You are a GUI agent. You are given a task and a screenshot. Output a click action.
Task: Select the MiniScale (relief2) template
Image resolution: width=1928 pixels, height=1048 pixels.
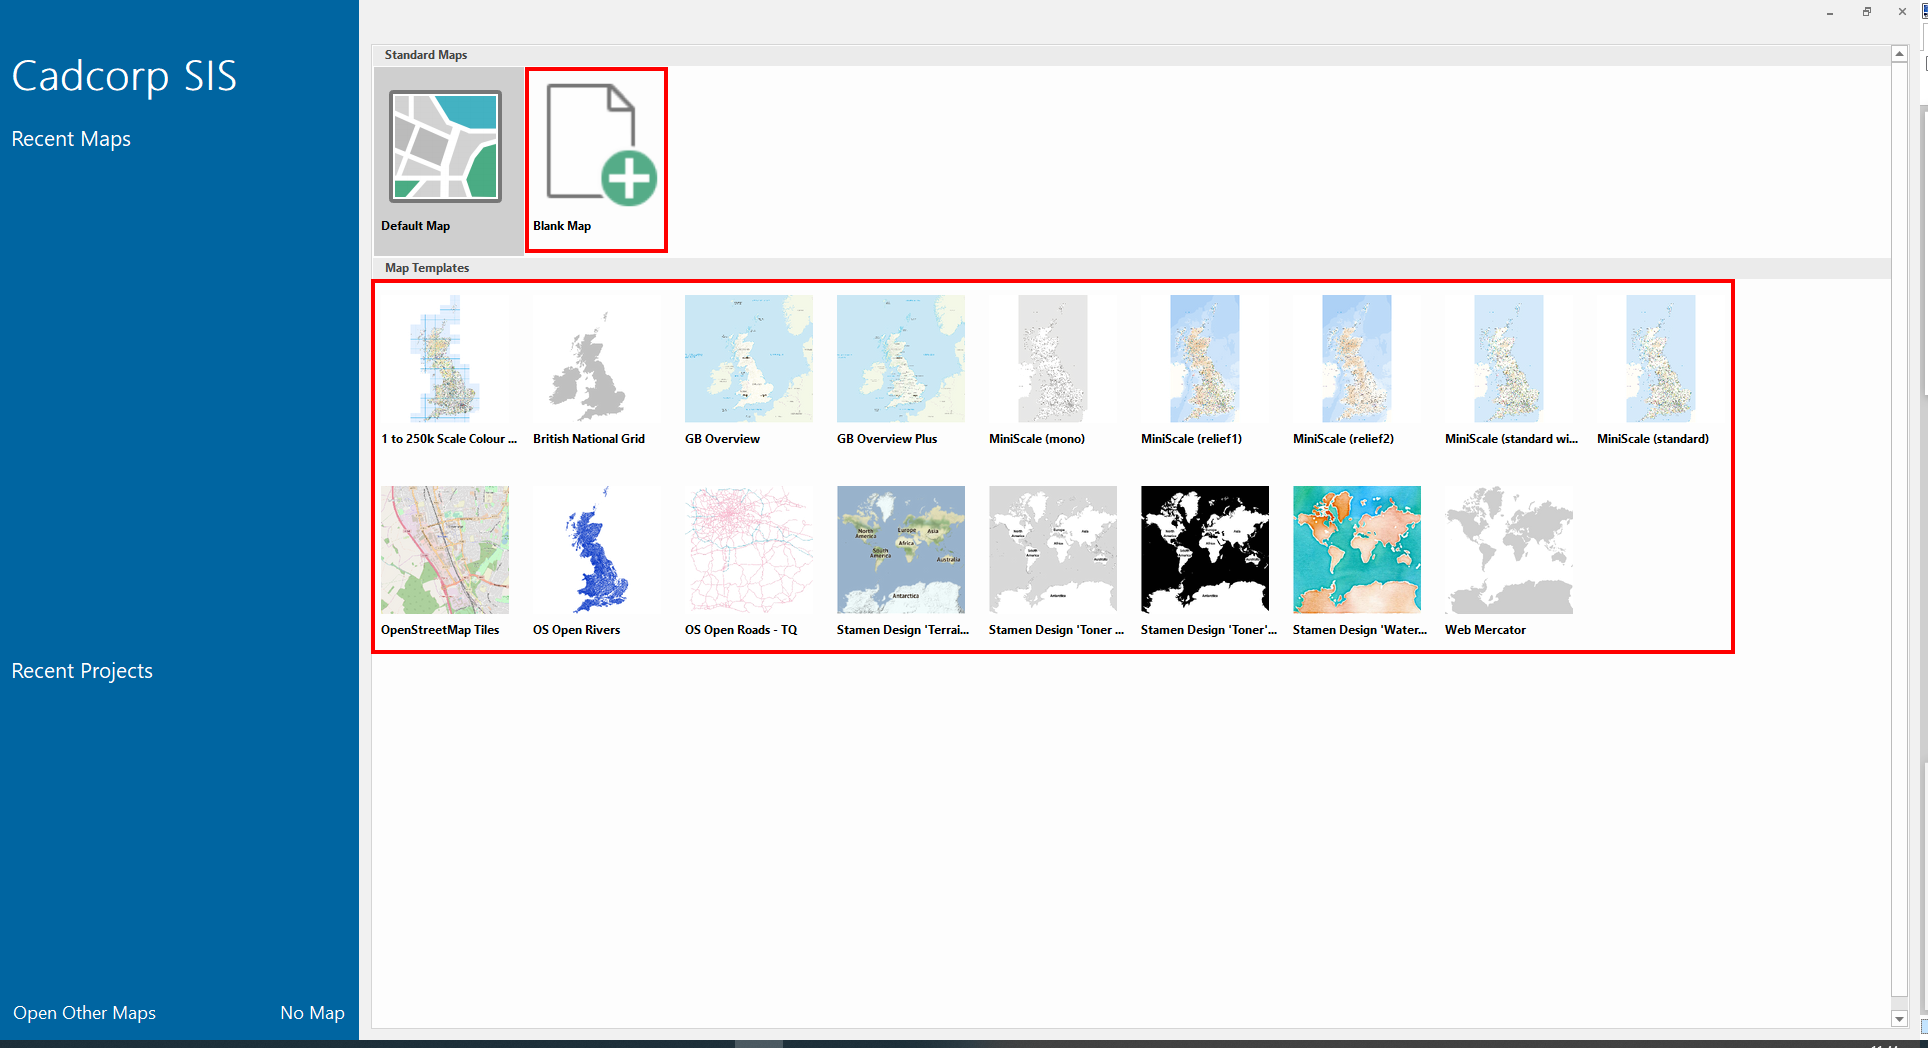[1356, 358]
